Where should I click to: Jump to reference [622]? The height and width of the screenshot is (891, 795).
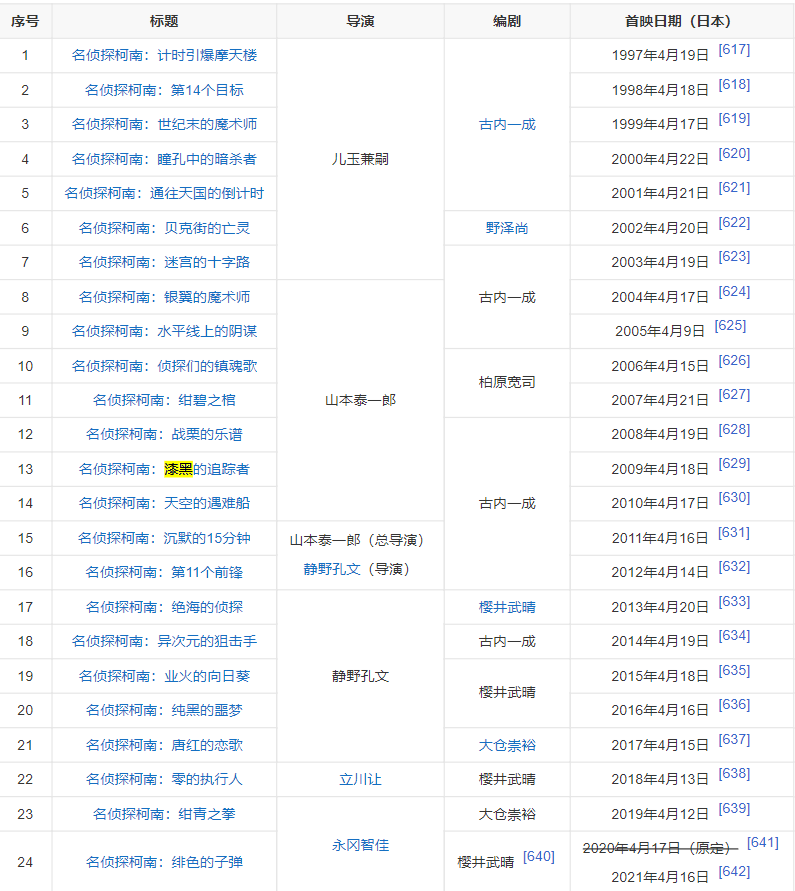[734, 223]
